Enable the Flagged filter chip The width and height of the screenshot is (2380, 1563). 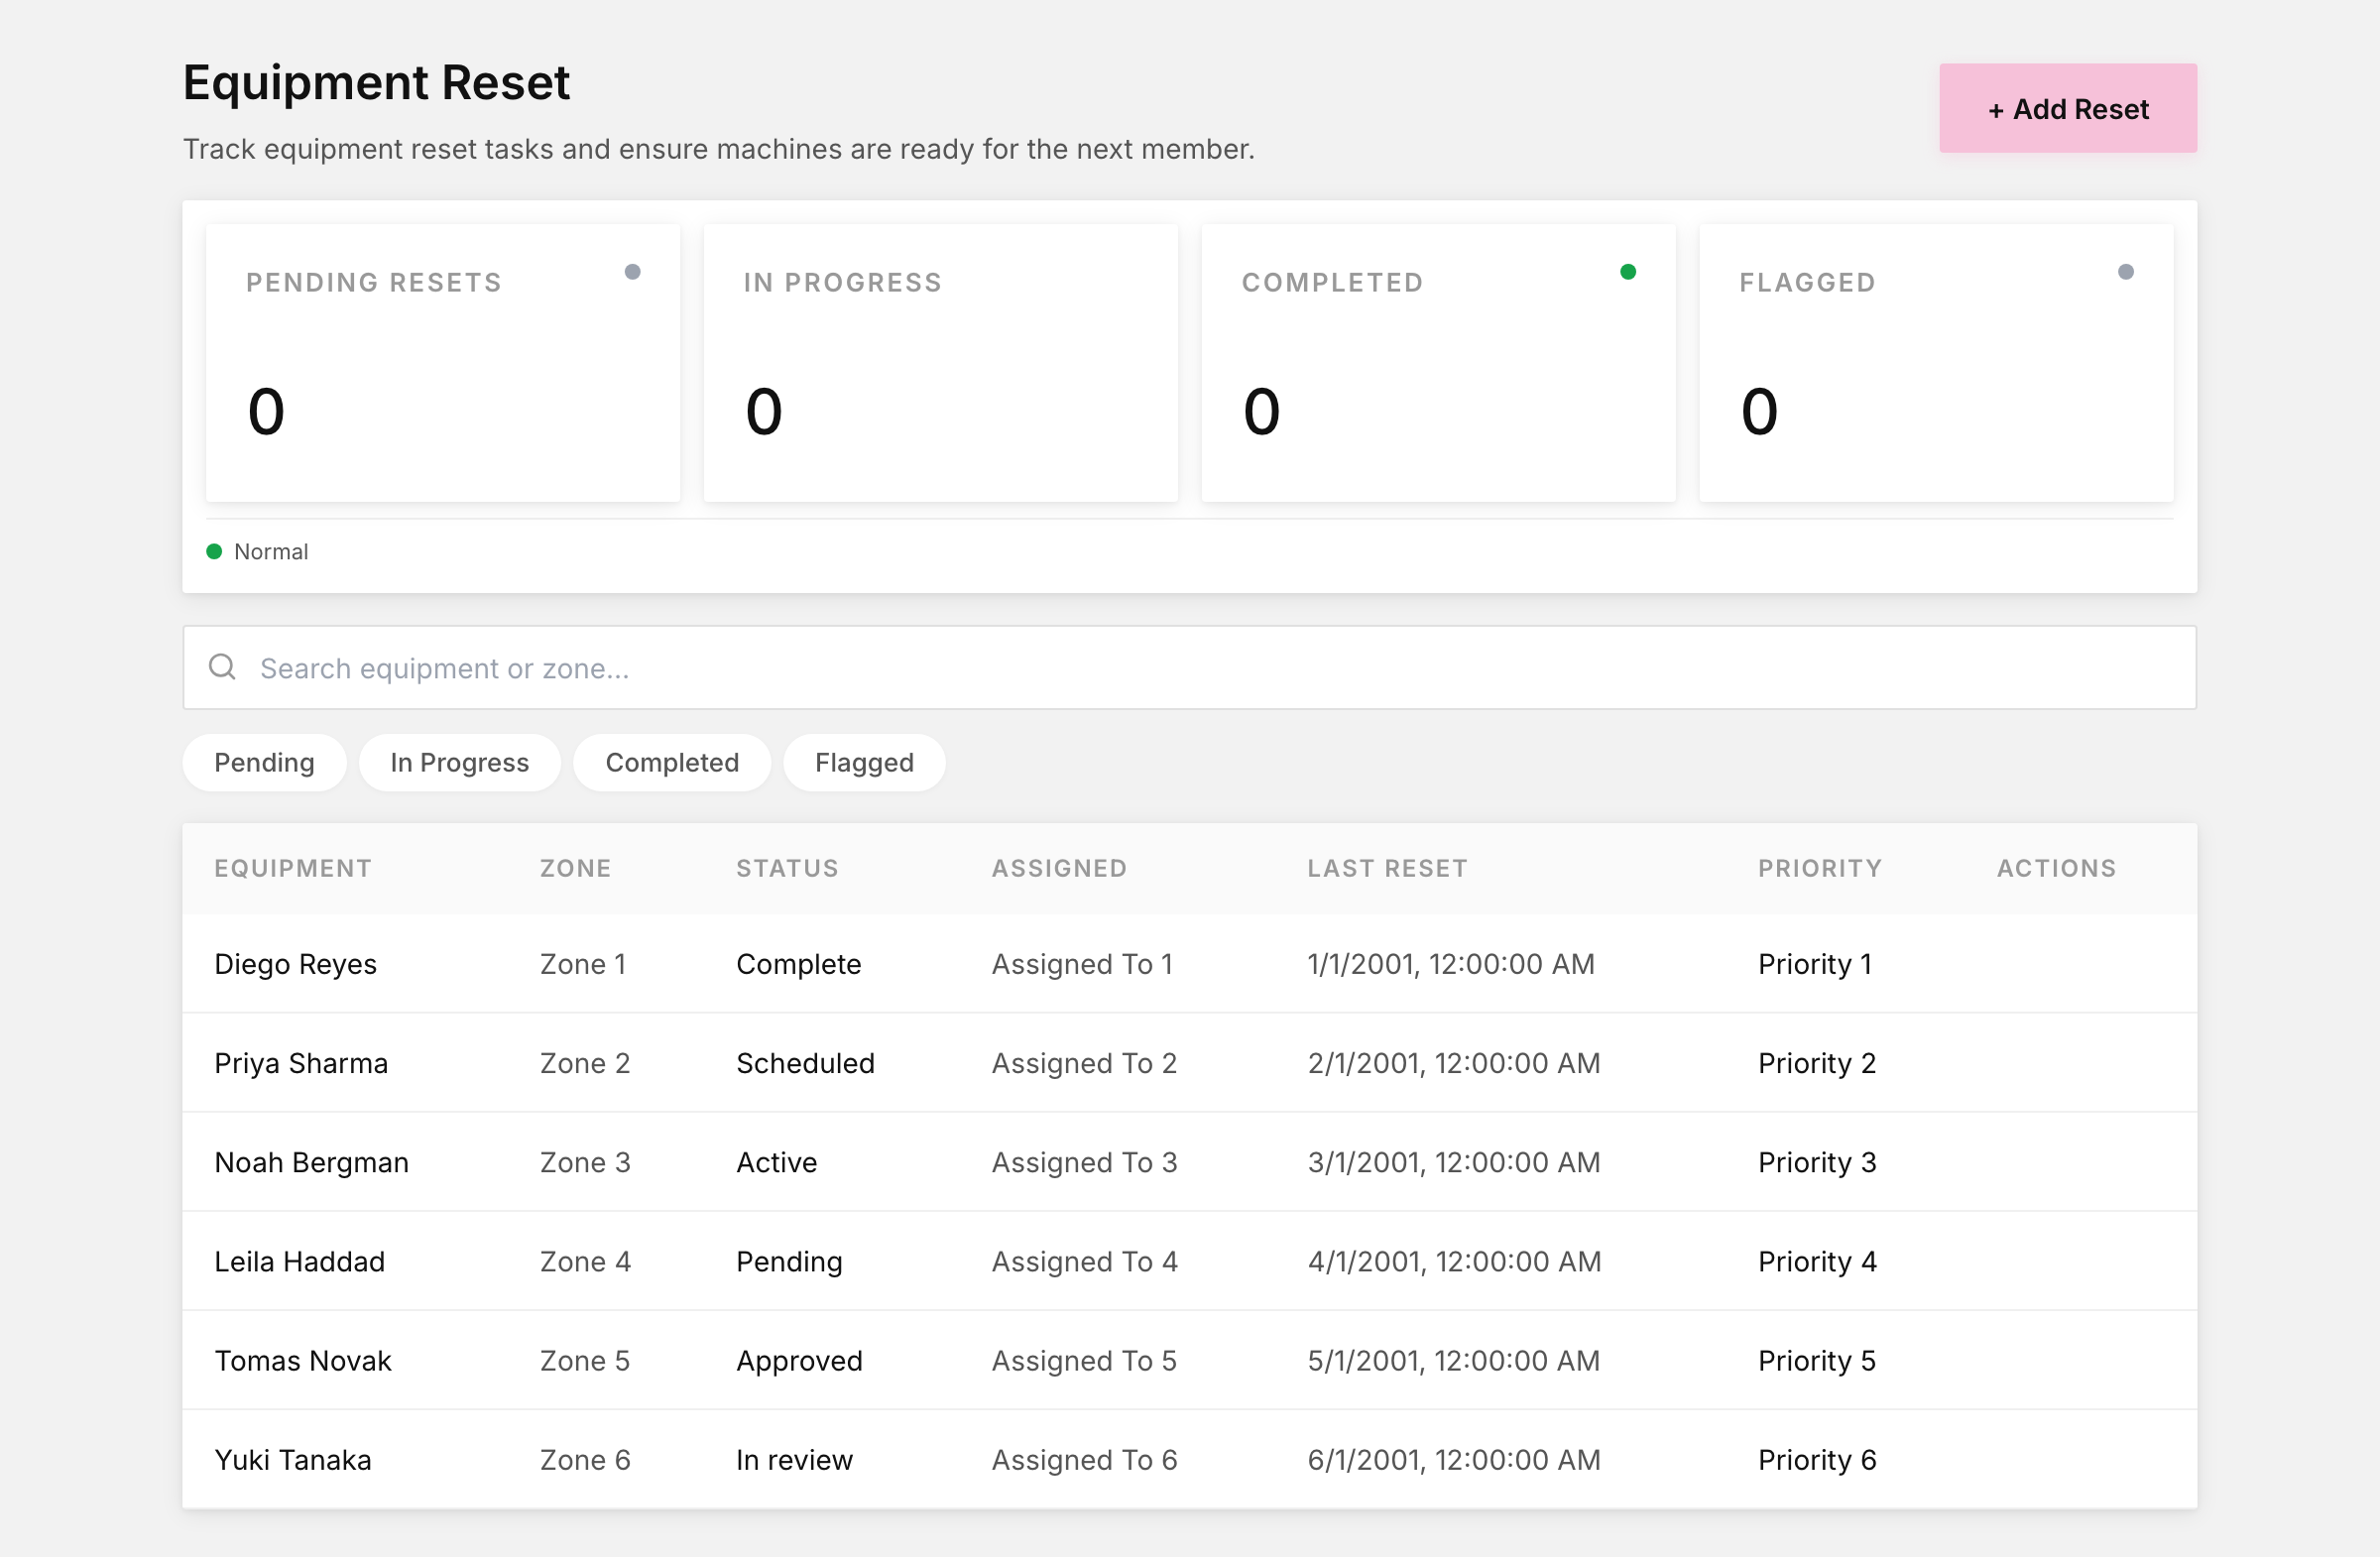point(864,764)
